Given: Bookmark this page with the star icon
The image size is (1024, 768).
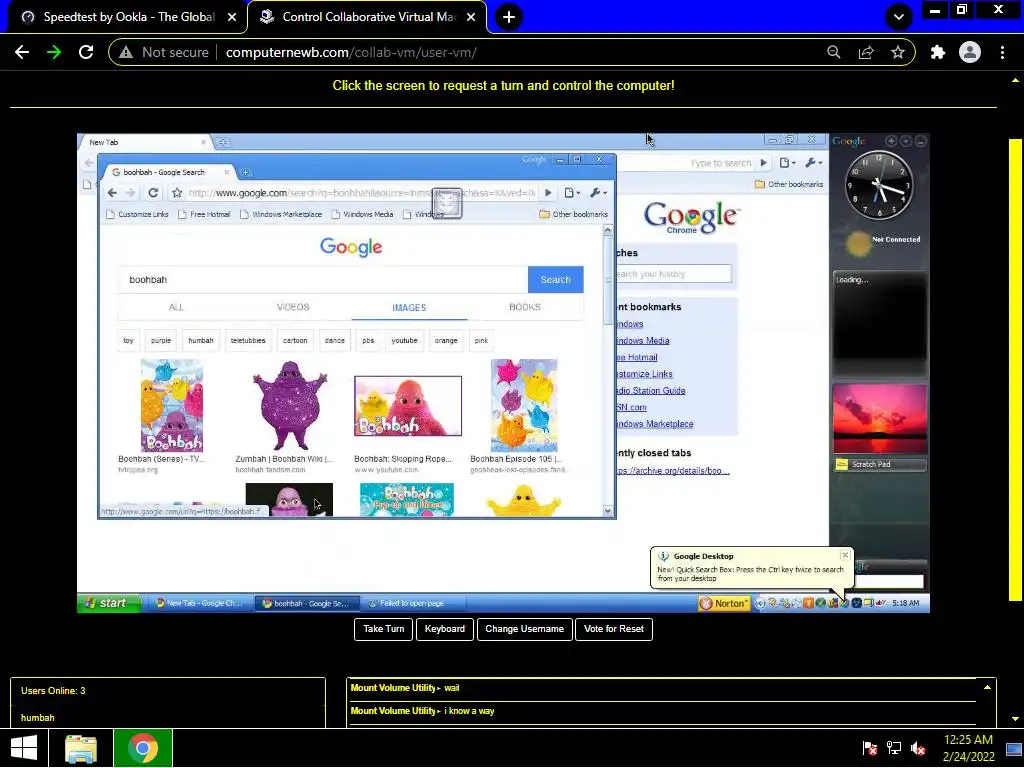Looking at the screenshot, I should [898, 52].
